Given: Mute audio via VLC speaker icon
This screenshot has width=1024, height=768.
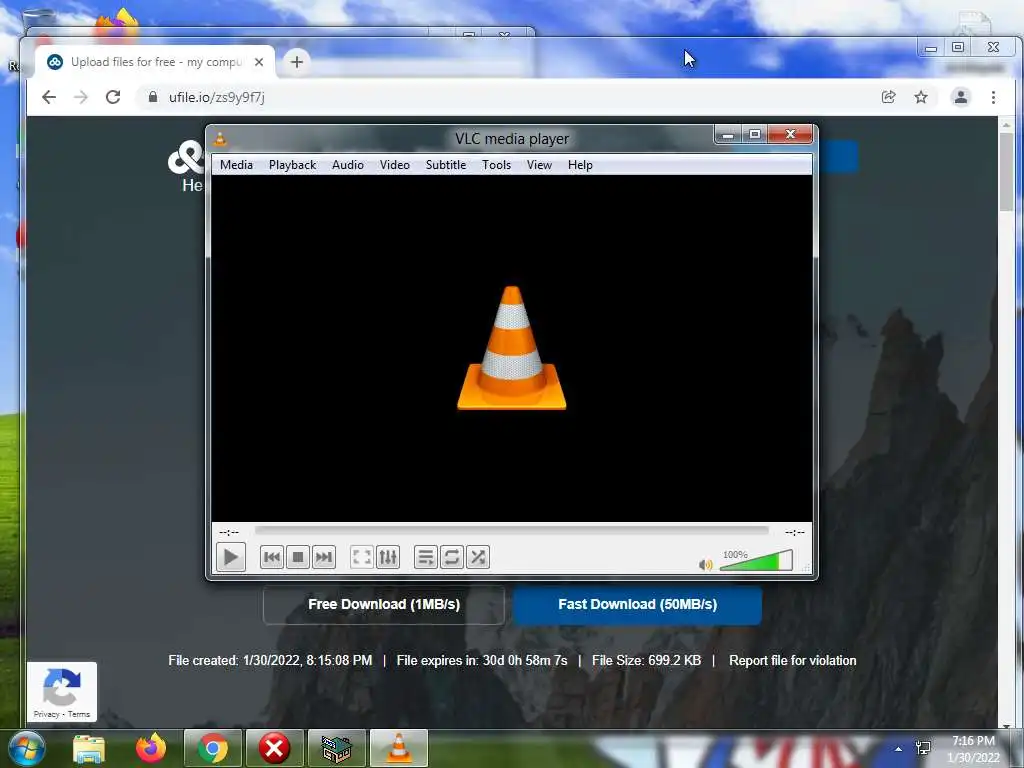Looking at the screenshot, I should [705, 564].
